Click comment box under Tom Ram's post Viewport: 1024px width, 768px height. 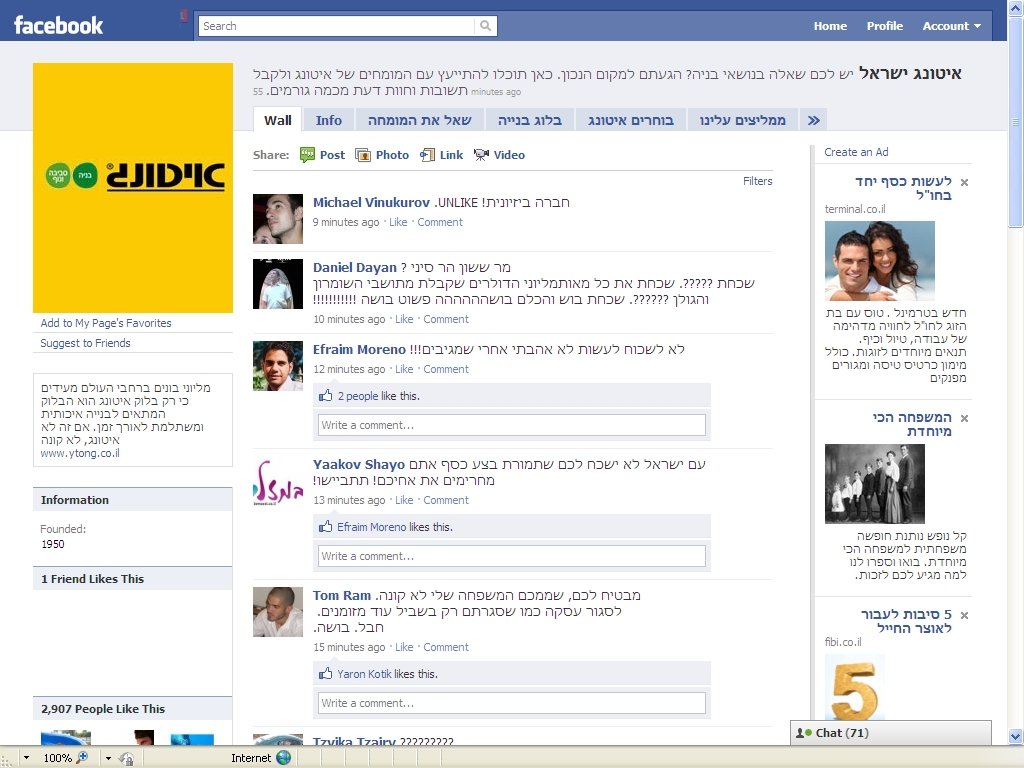(512, 703)
